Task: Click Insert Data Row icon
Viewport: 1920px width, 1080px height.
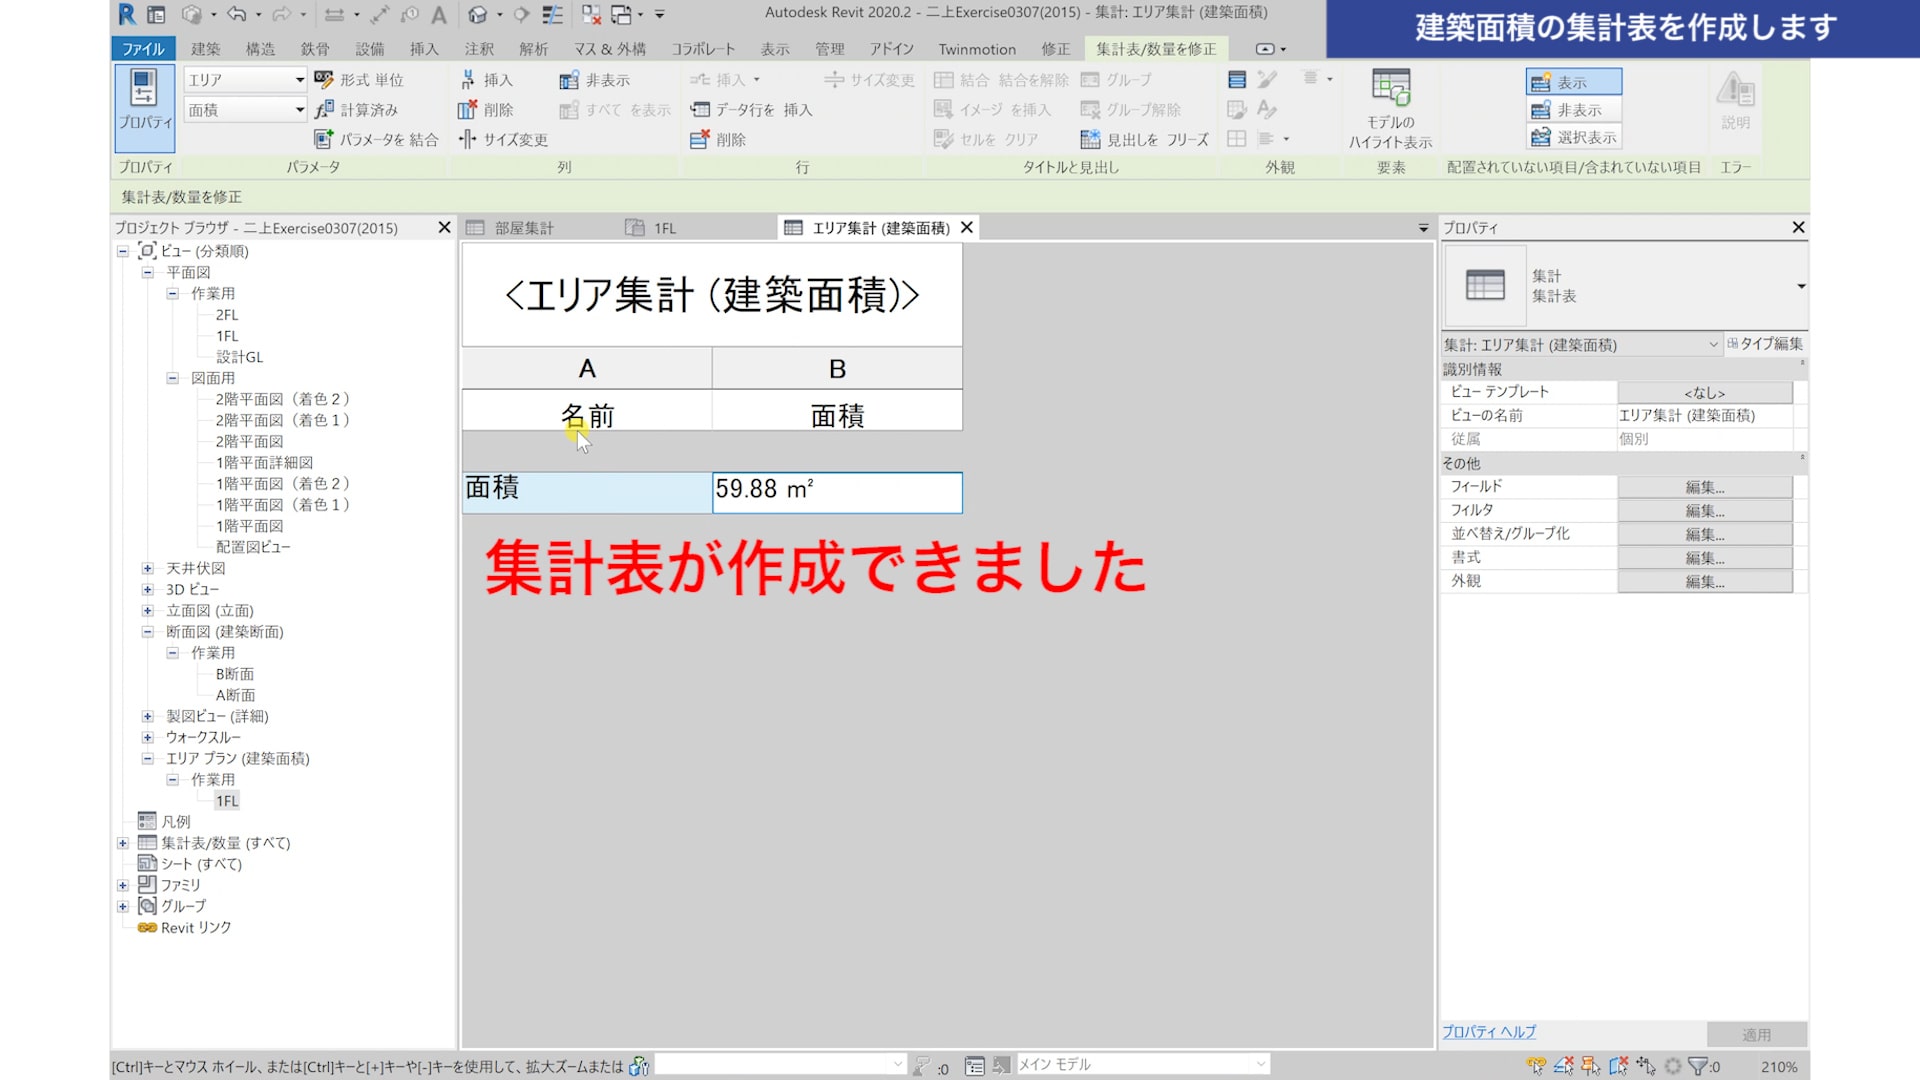Action: pyautogui.click(x=700, y=109)
